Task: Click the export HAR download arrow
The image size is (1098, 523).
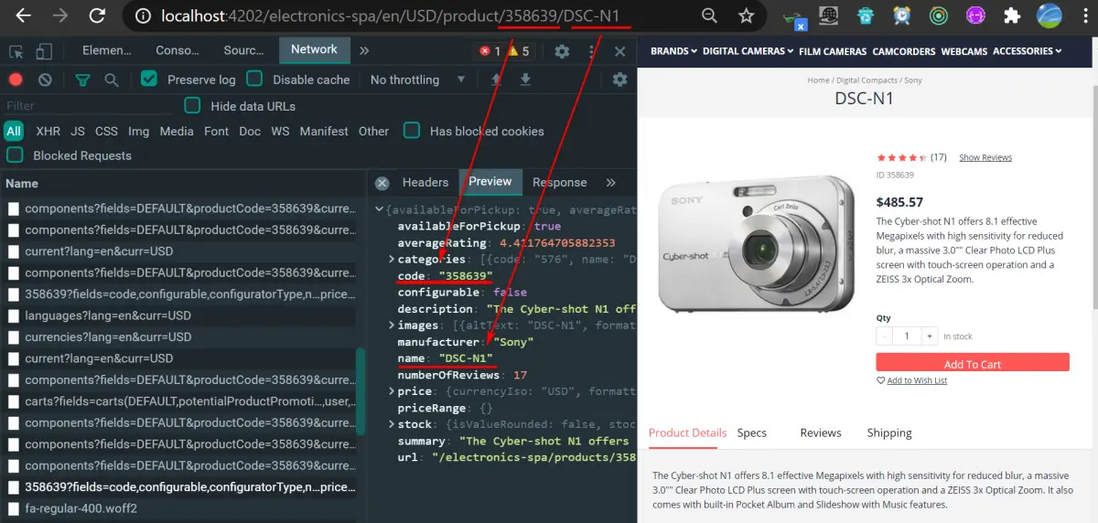Action: click(525, 80)
